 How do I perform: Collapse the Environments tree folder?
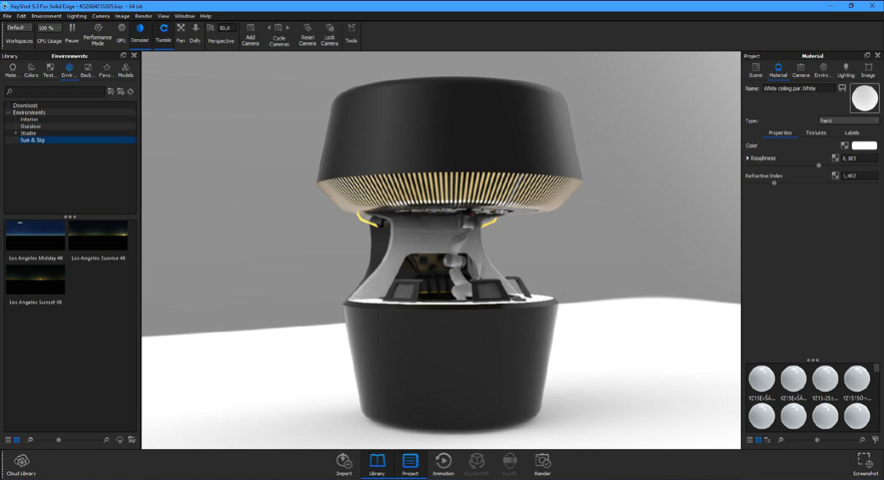coord(8,113)
